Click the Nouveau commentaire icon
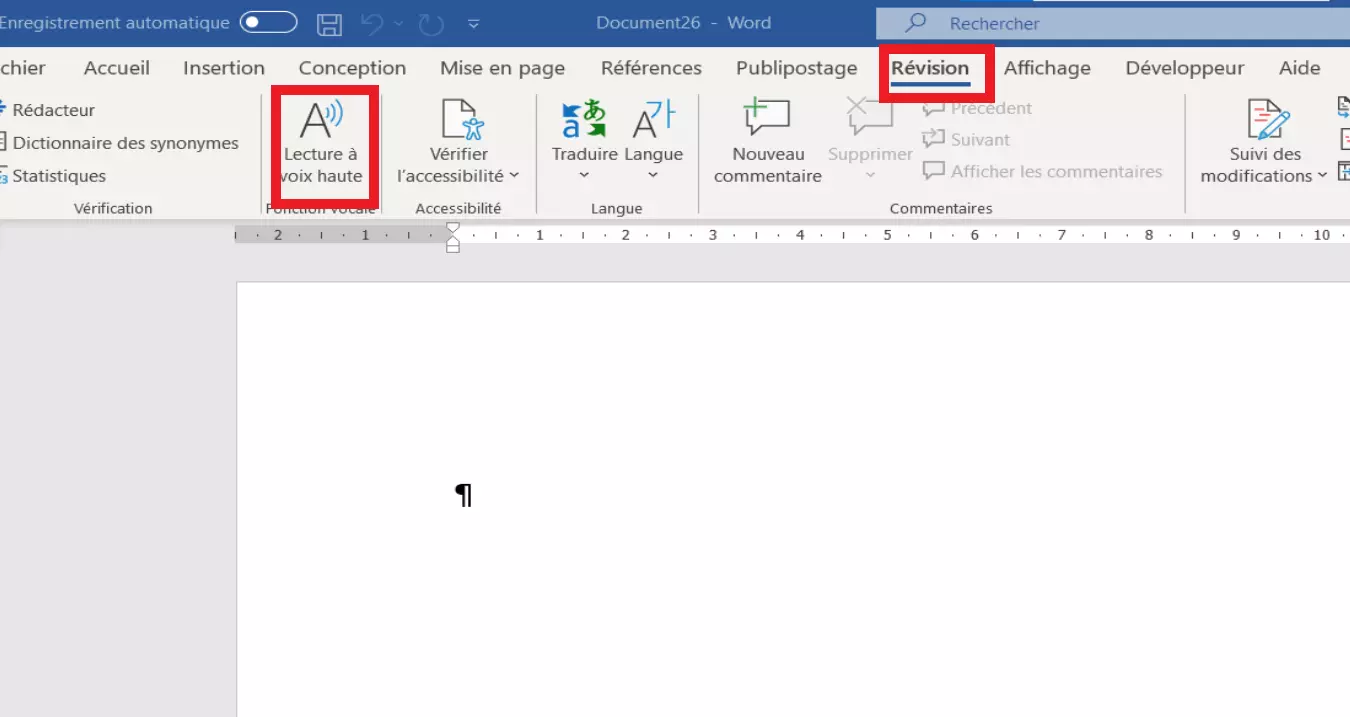This screenshot has width=1350, height=717. pos(767,118)
